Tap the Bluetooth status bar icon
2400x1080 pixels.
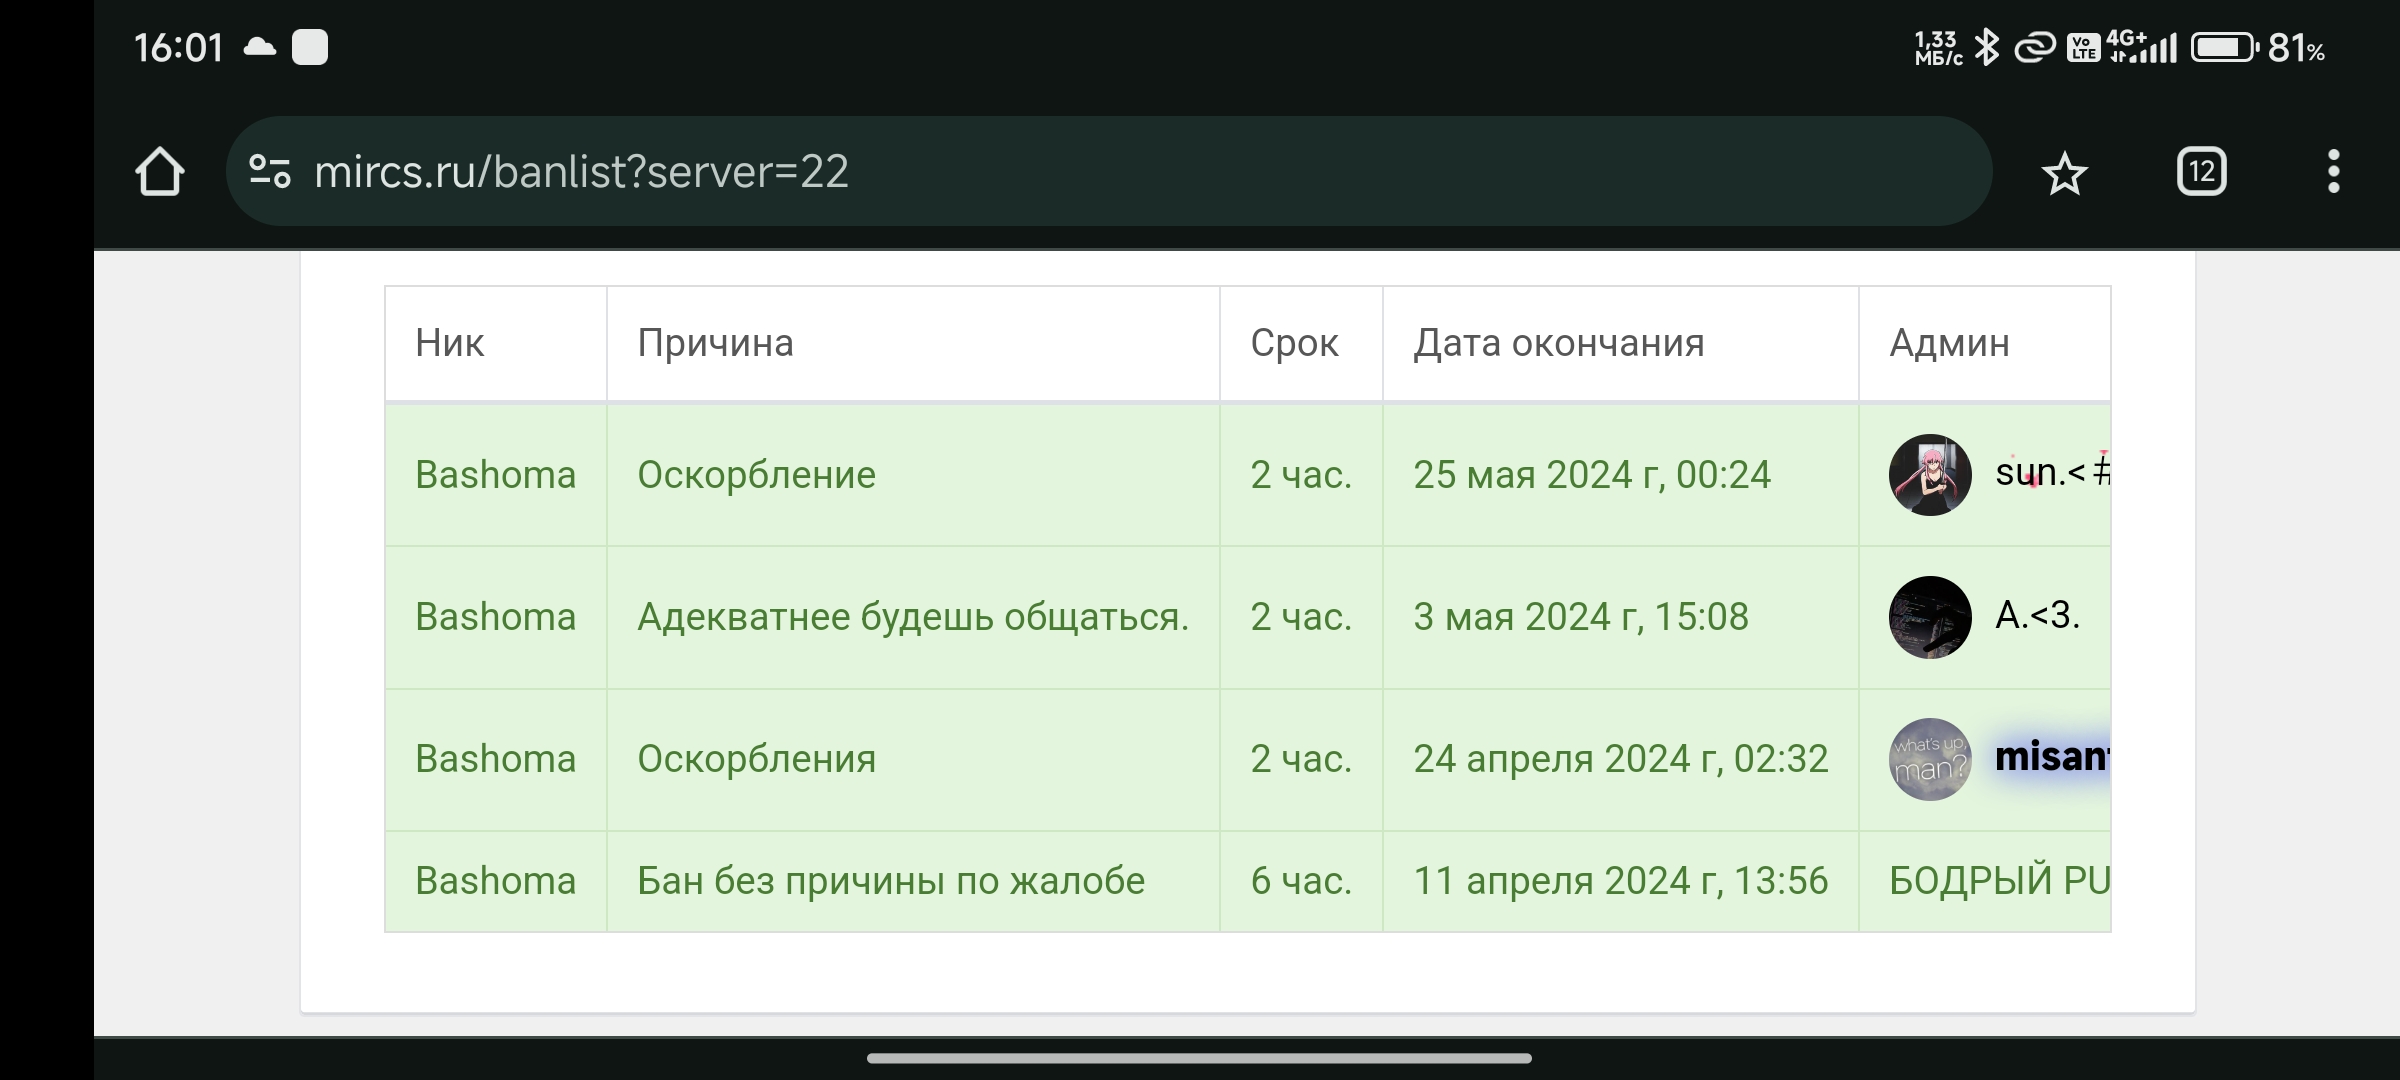click(x=1987, y=47)
